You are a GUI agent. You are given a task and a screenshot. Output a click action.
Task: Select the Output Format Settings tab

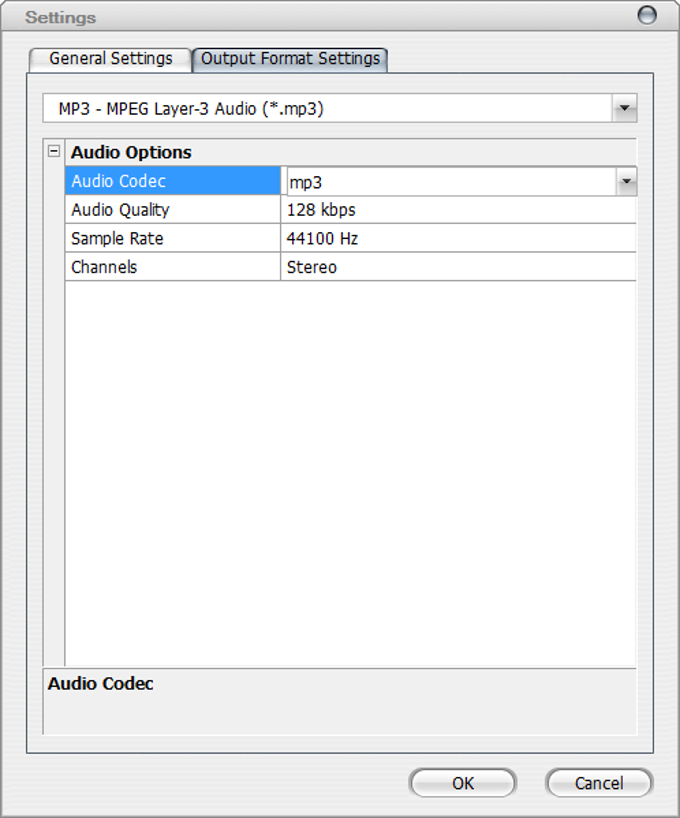[290, 59]
